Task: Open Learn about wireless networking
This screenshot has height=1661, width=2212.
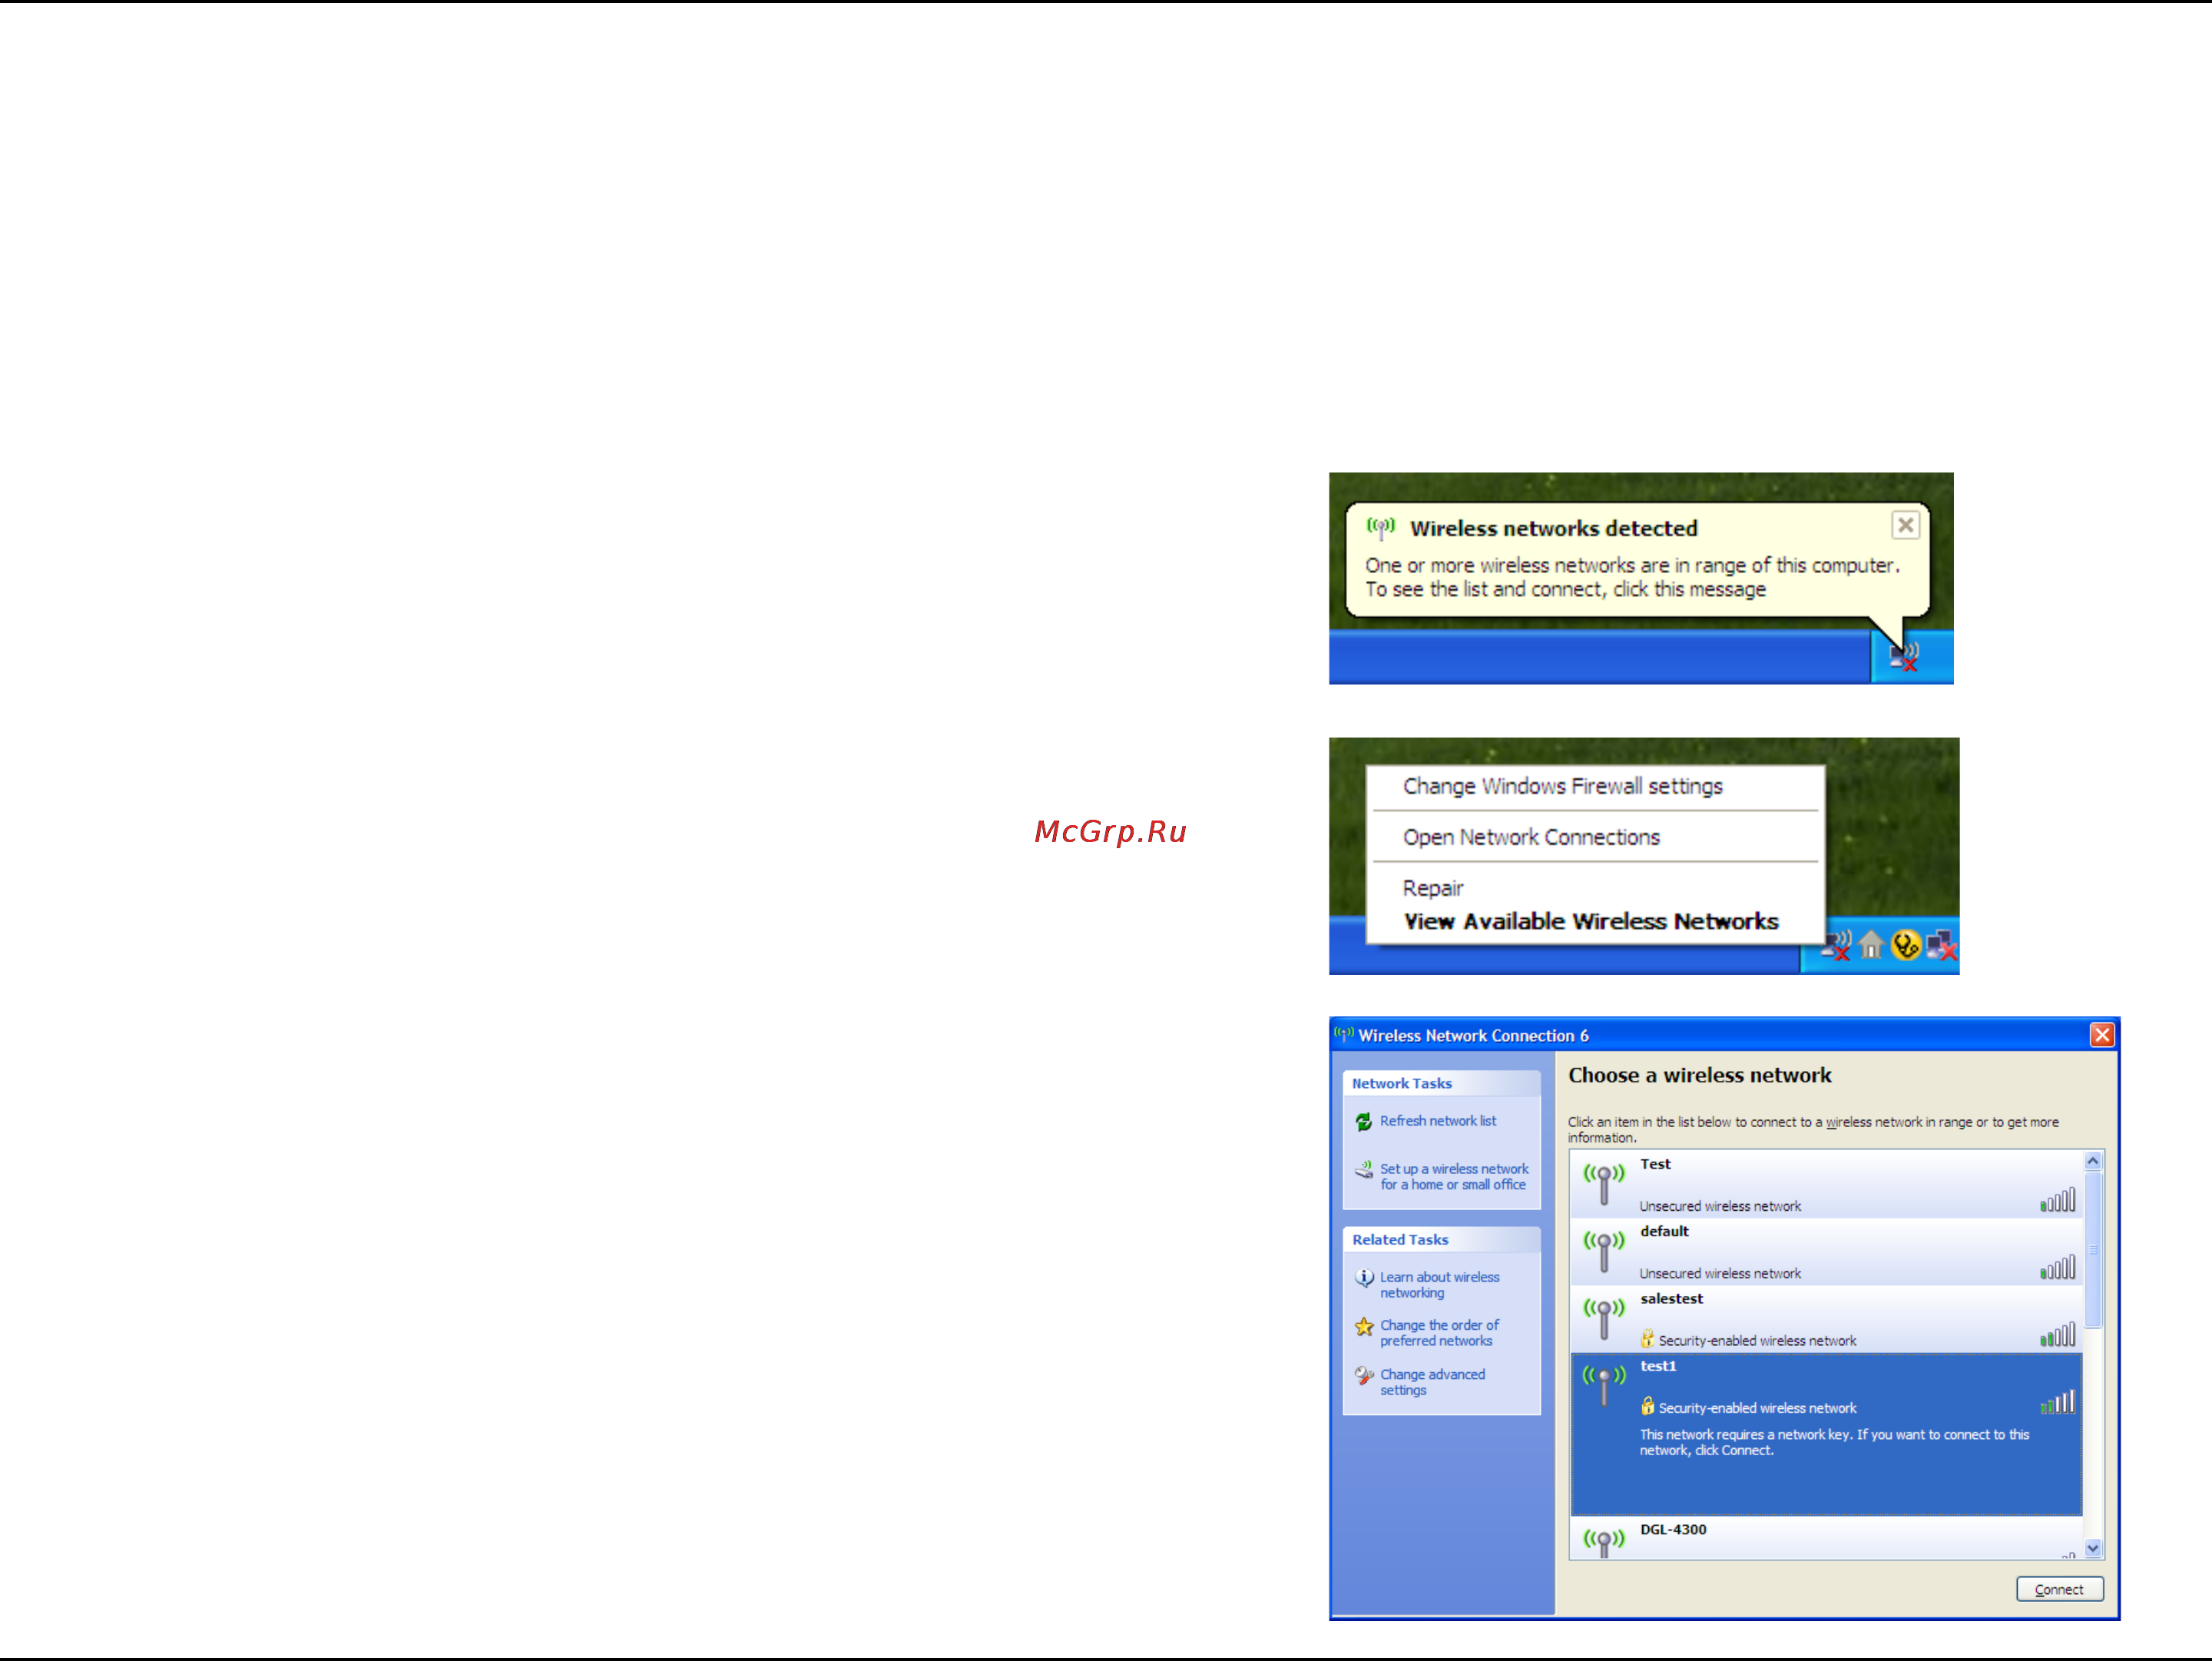Action: tap(1440, 1285)
